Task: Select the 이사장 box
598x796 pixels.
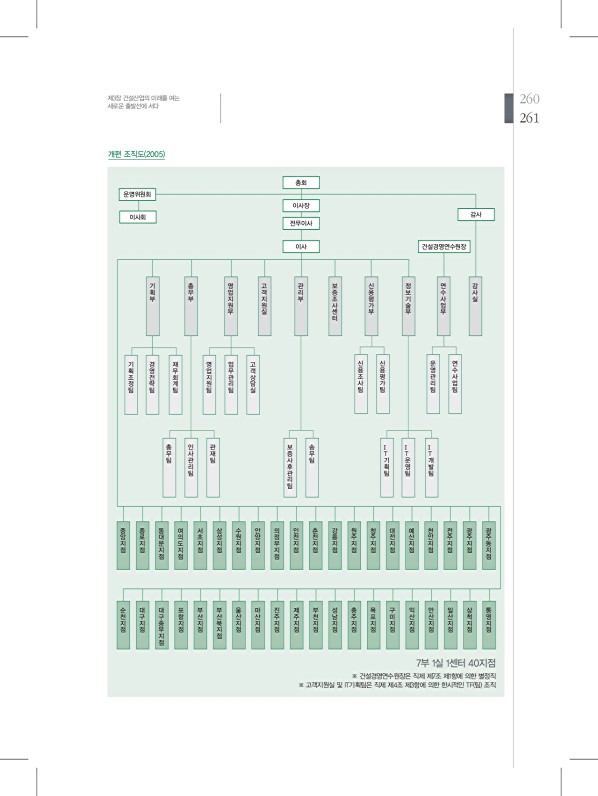Action: point(301,206)
